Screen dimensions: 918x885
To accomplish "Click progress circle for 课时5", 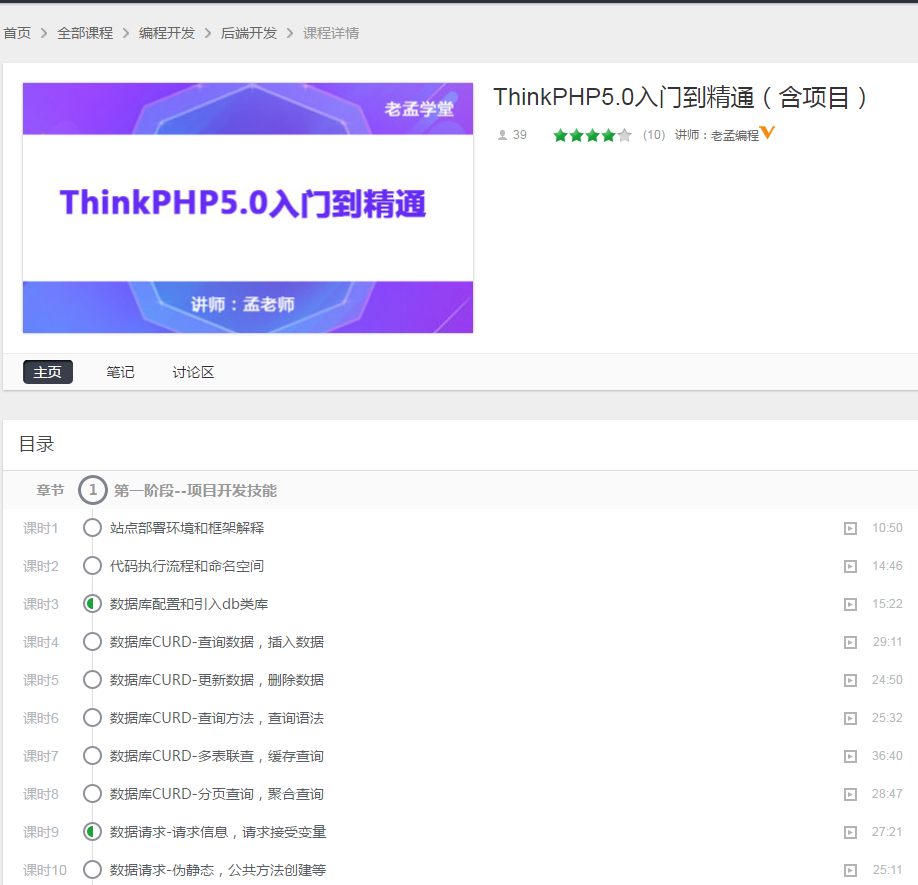I will click(x=92, y=680).
